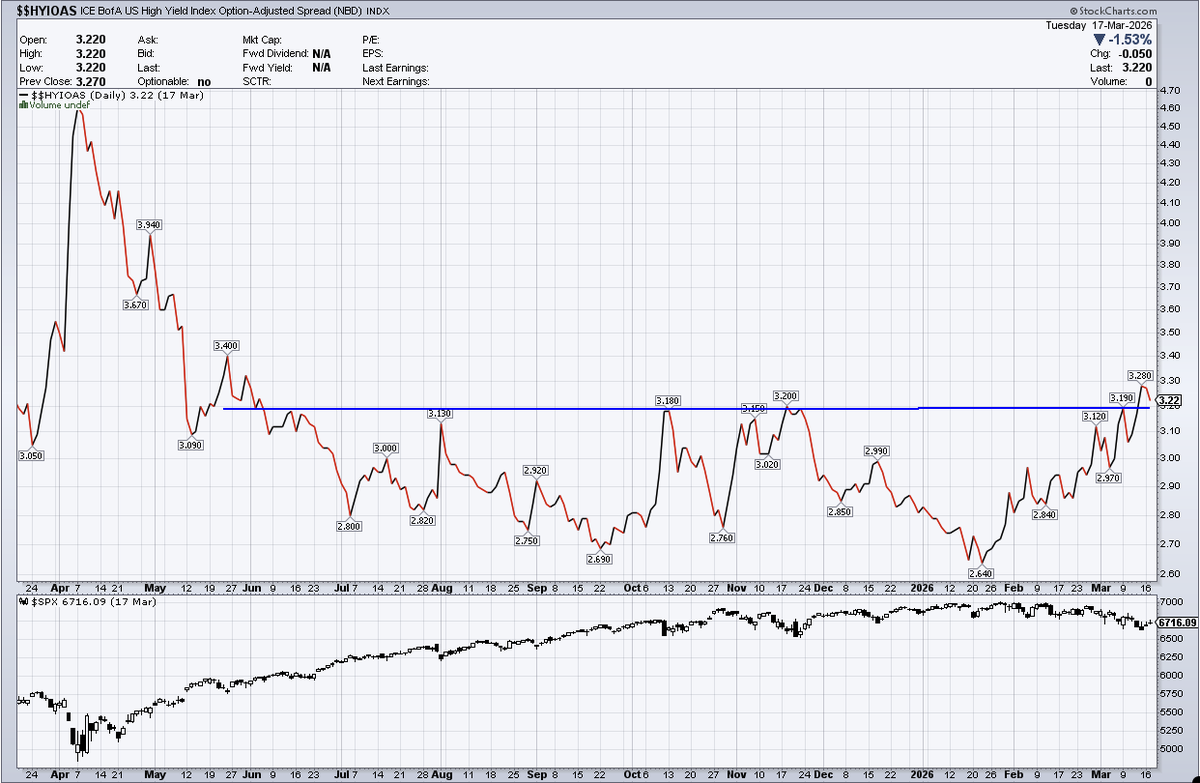The image size is (1200, 783).
Task: Click the 3.000 peak label
Action: [x=386, y=448]
